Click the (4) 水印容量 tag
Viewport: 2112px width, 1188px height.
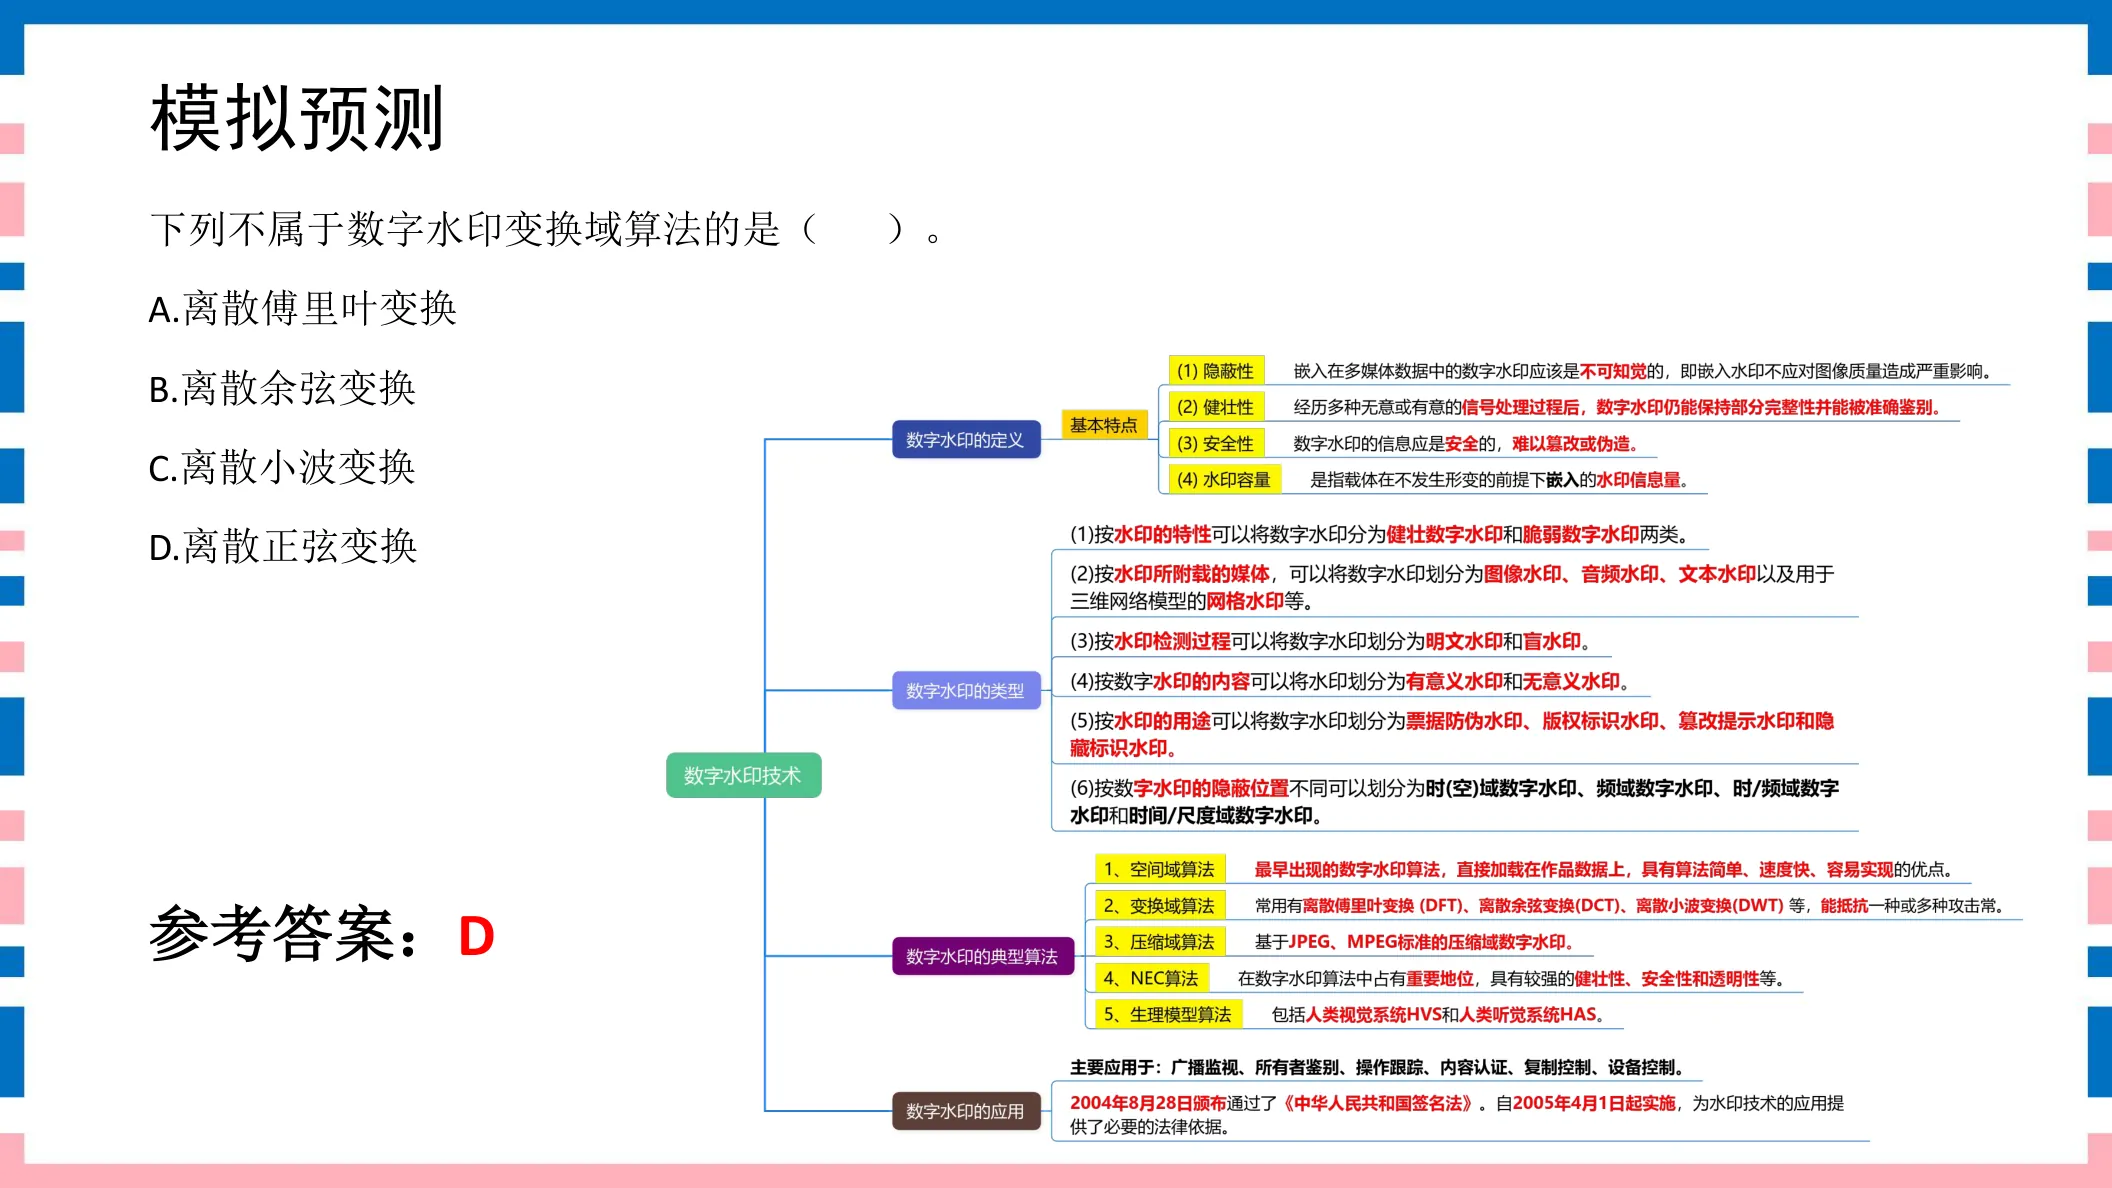coord(1225,479)
